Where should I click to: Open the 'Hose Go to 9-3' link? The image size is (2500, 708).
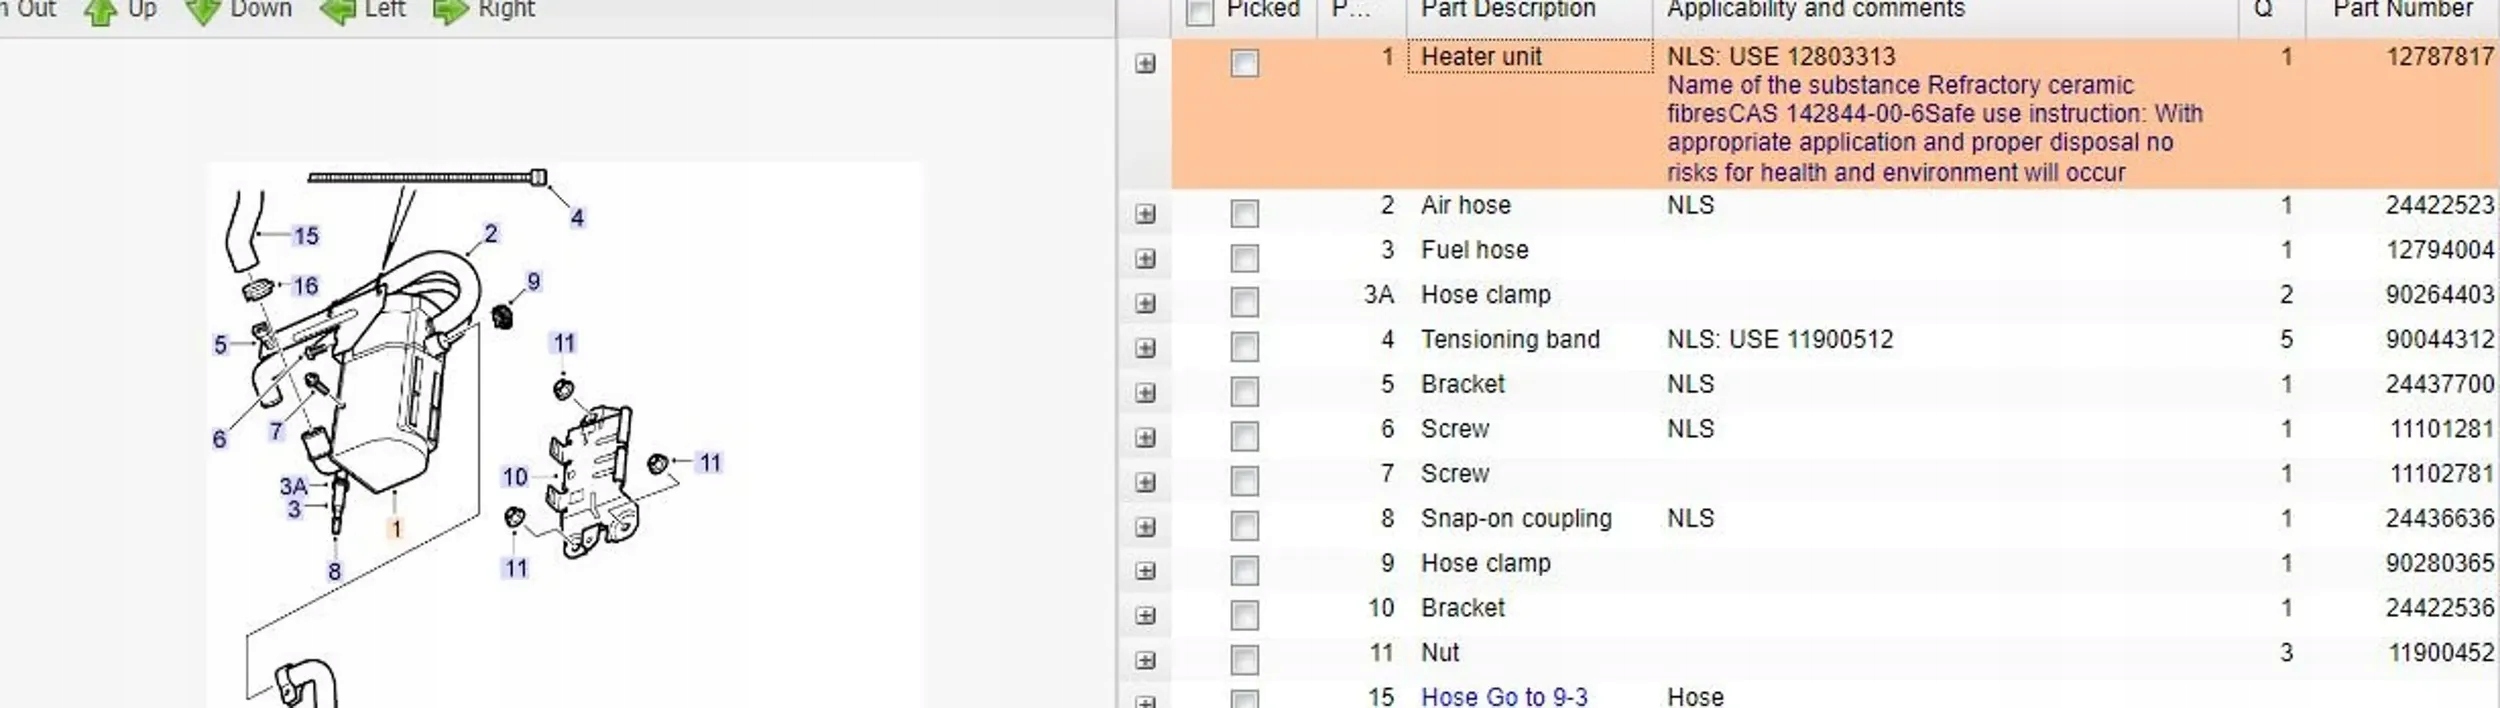(1504, 696)
